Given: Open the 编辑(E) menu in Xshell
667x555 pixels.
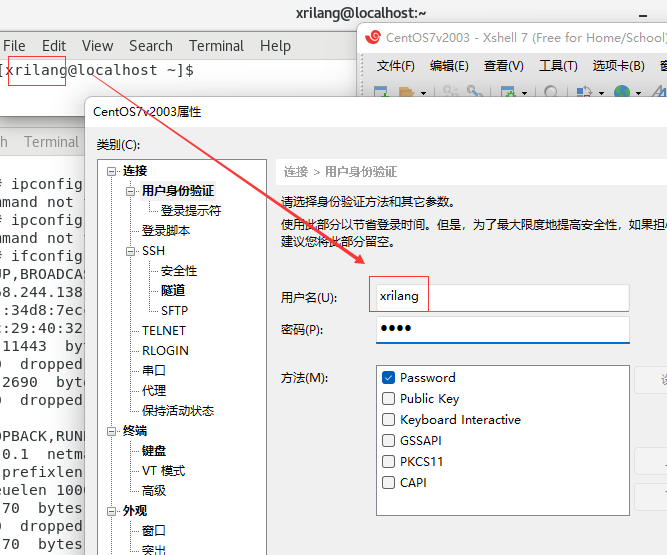Looking at the screenshot, I should [449, 66].
